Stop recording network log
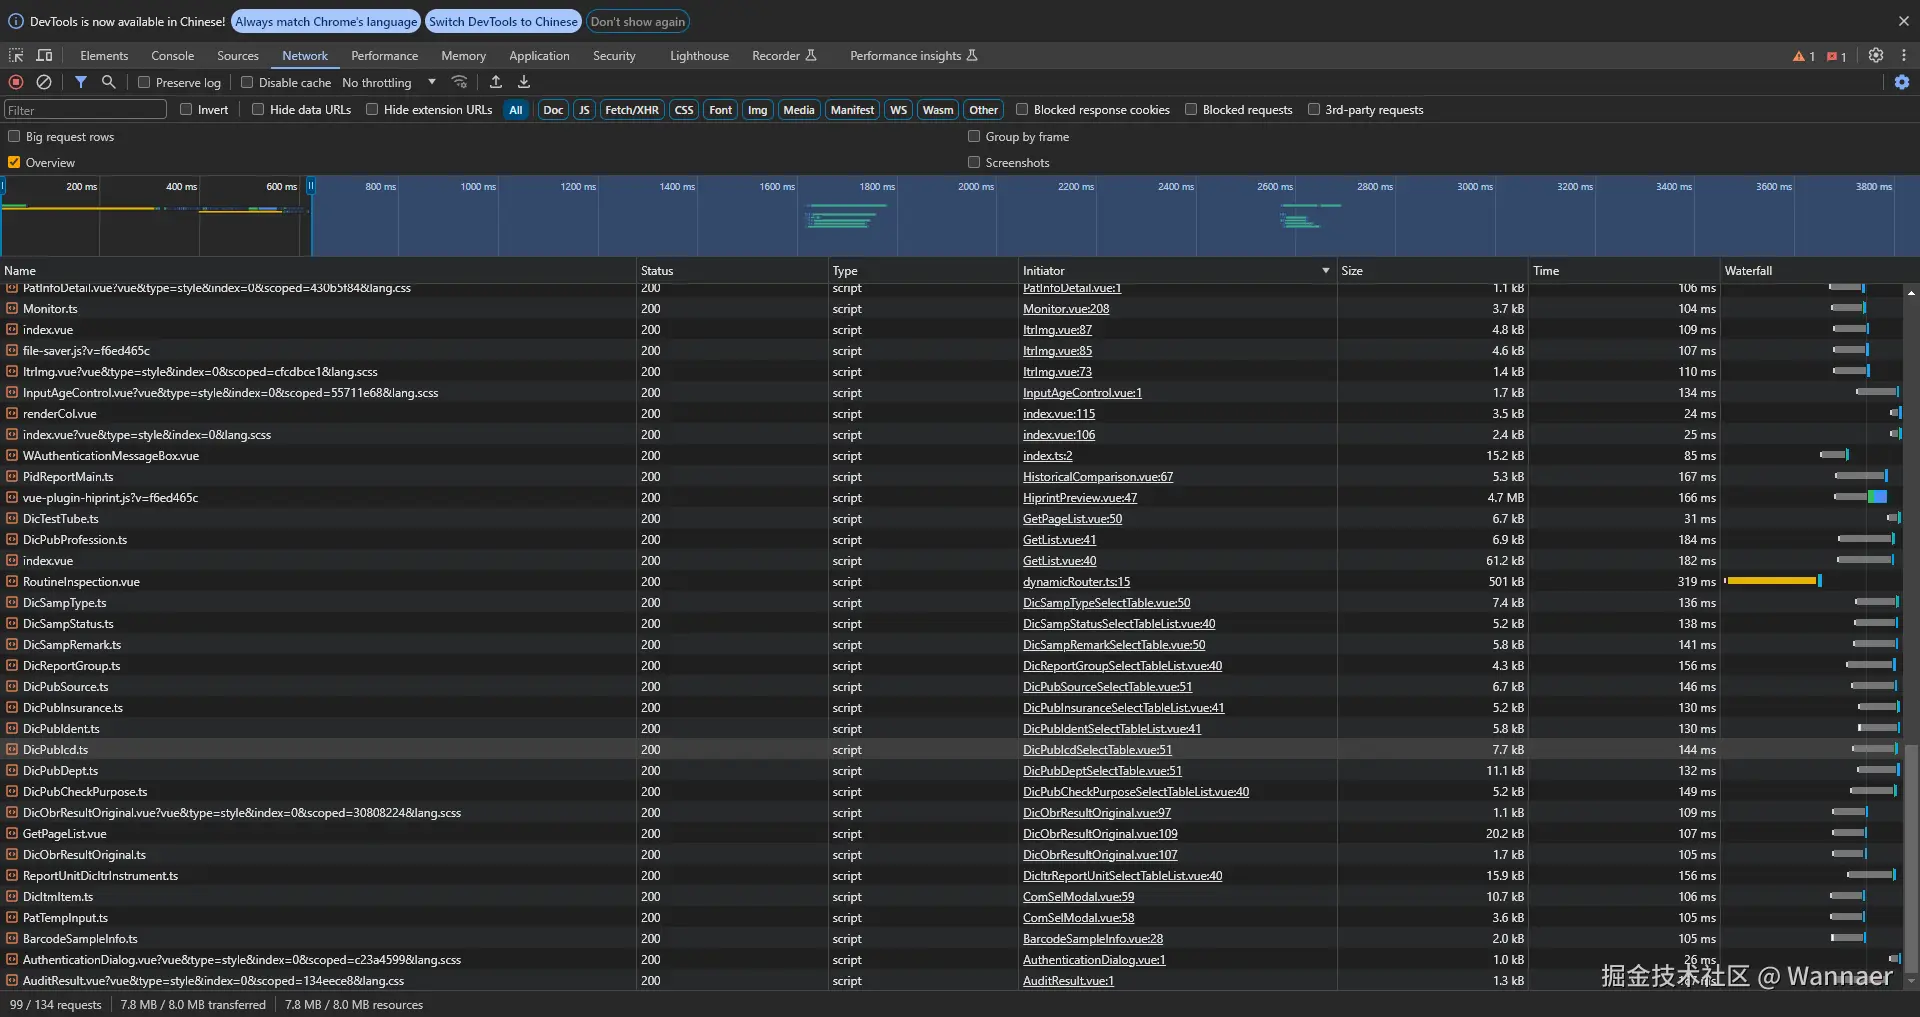The width and height of the screenshot is (1920, 1017). (x=16, y=82)
